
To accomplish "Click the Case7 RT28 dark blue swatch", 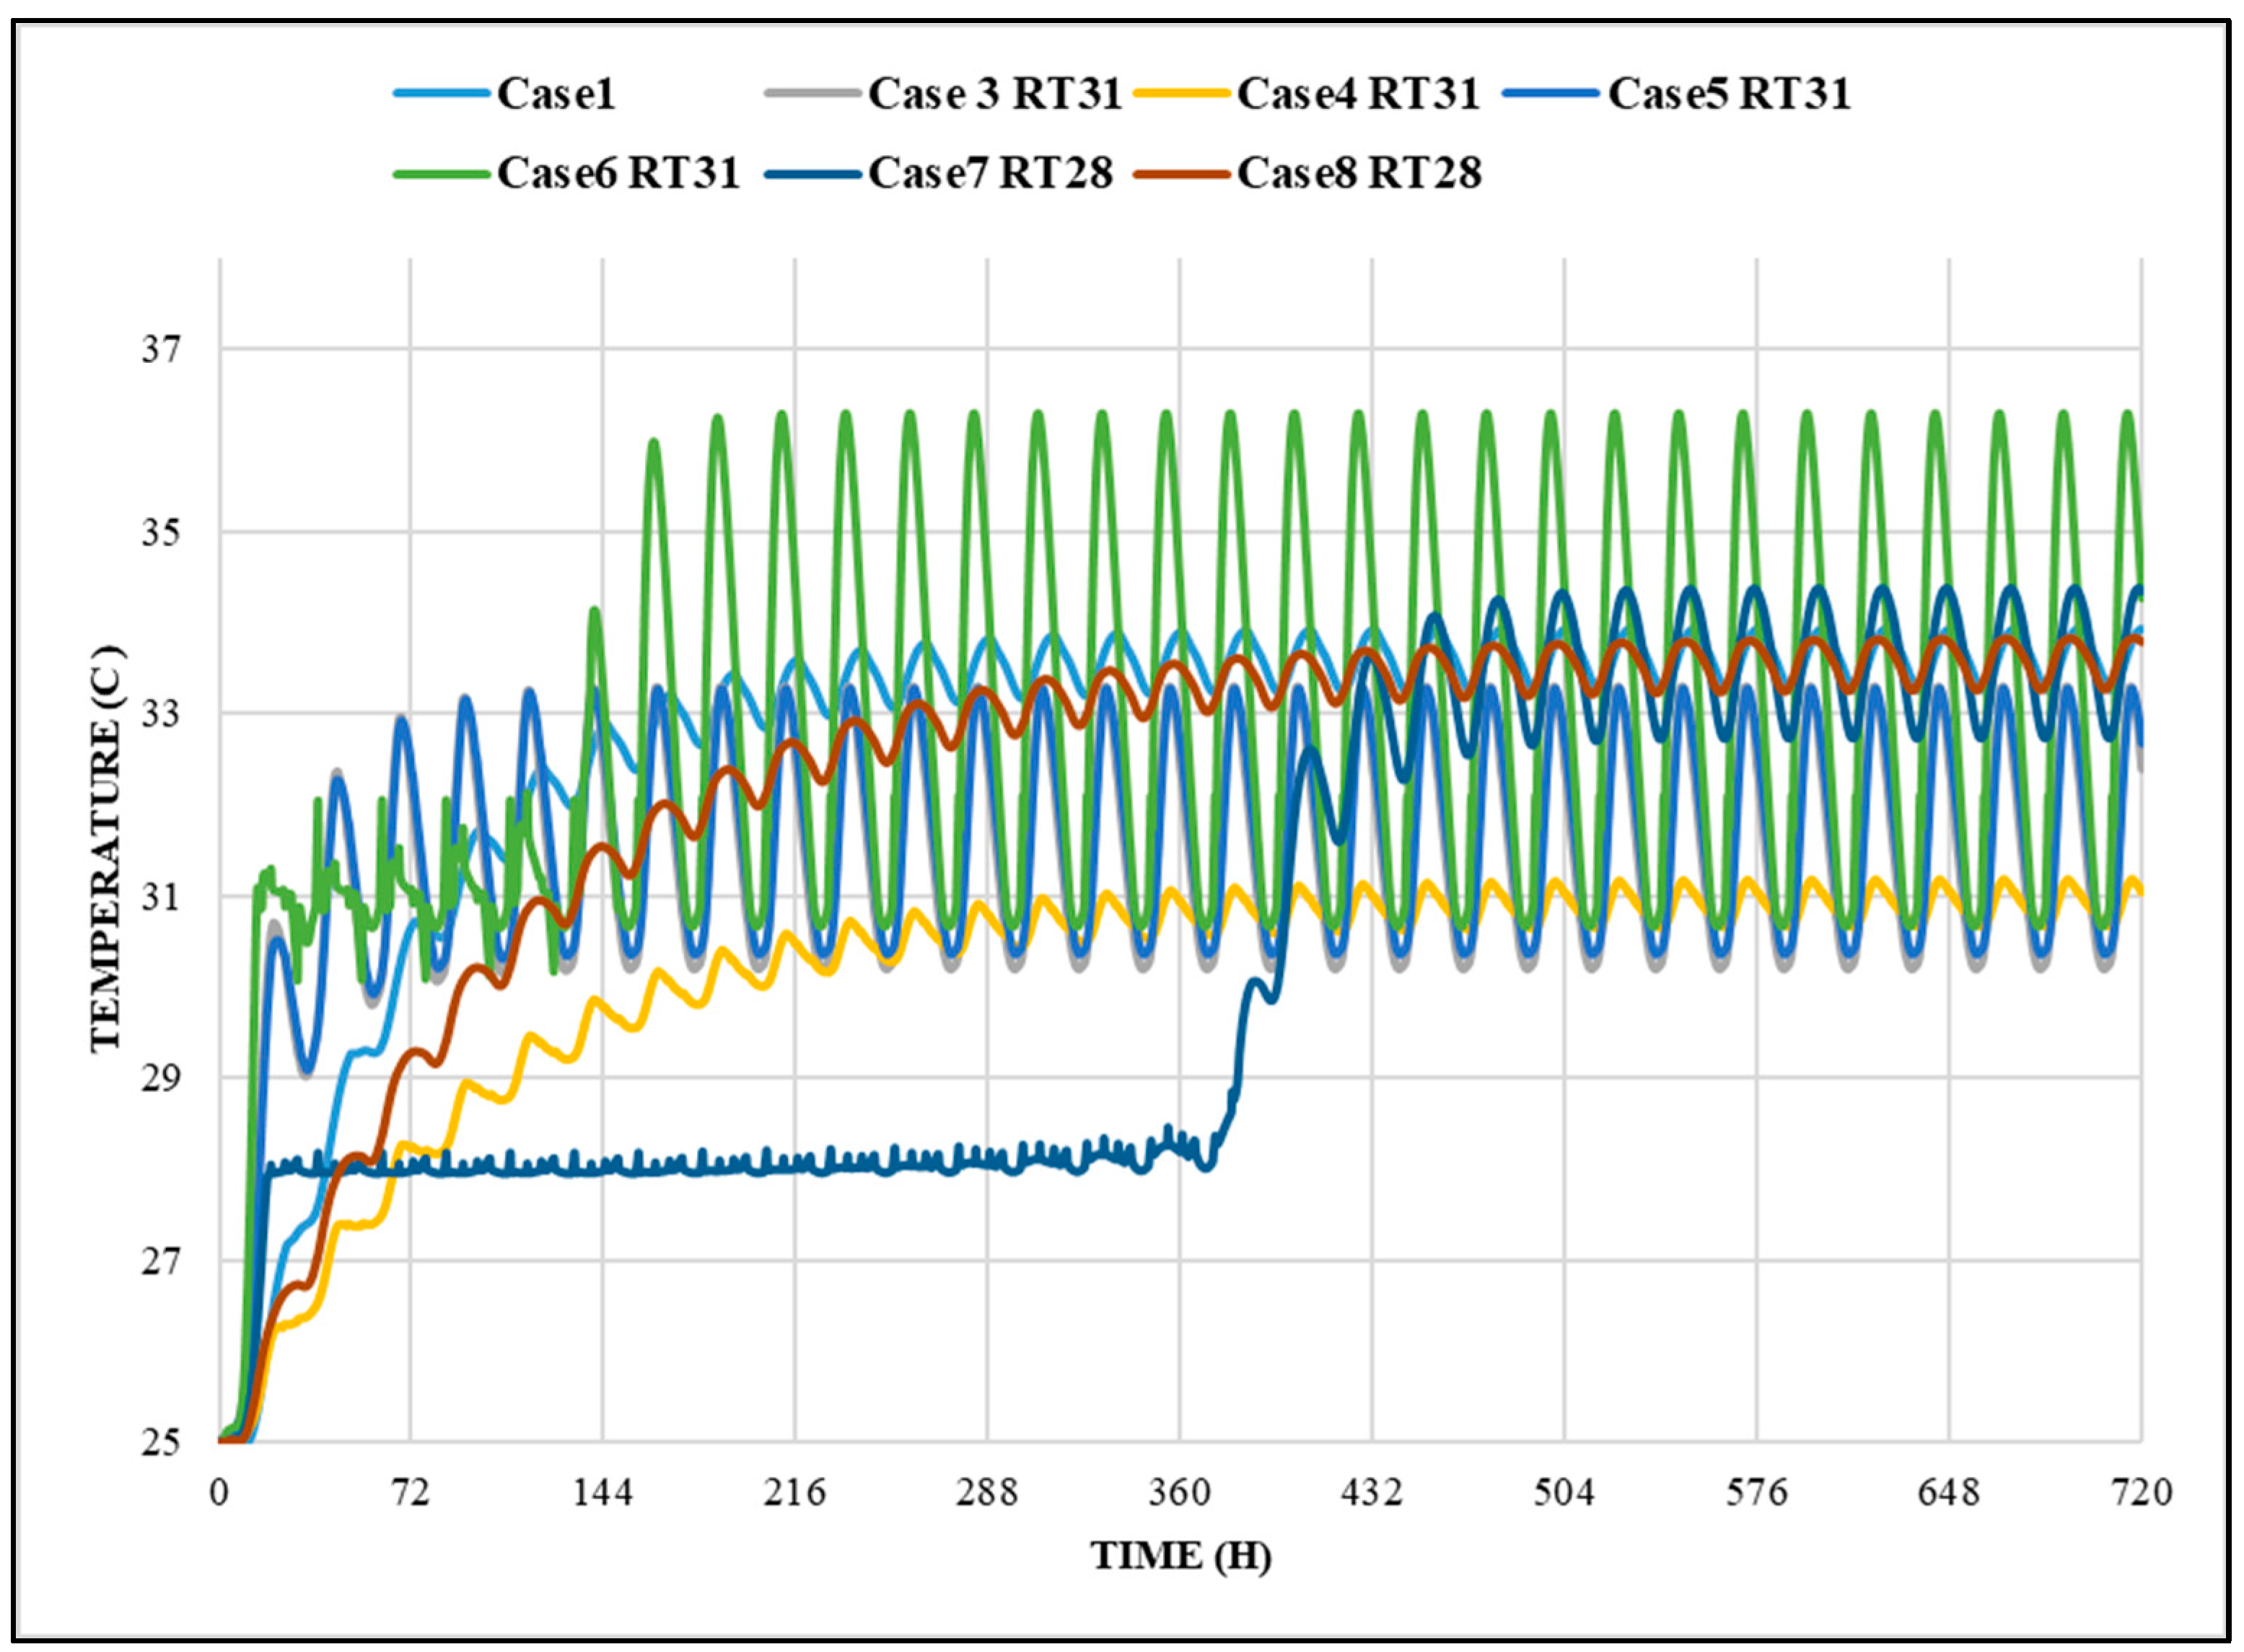I will (812, 174).
